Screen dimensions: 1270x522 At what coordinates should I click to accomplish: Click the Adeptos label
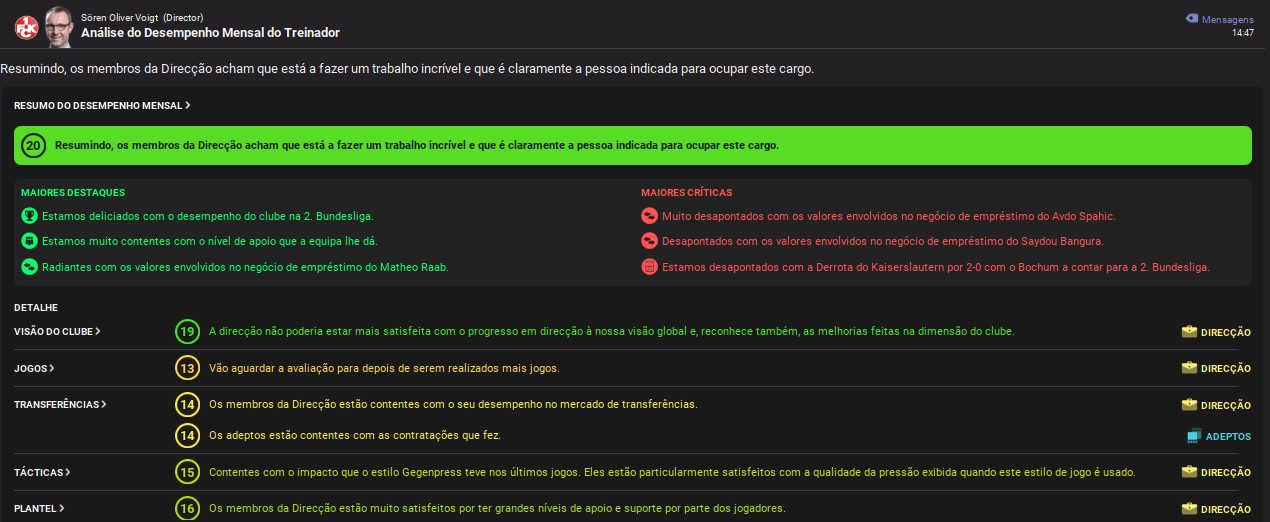click(1228, 437)
